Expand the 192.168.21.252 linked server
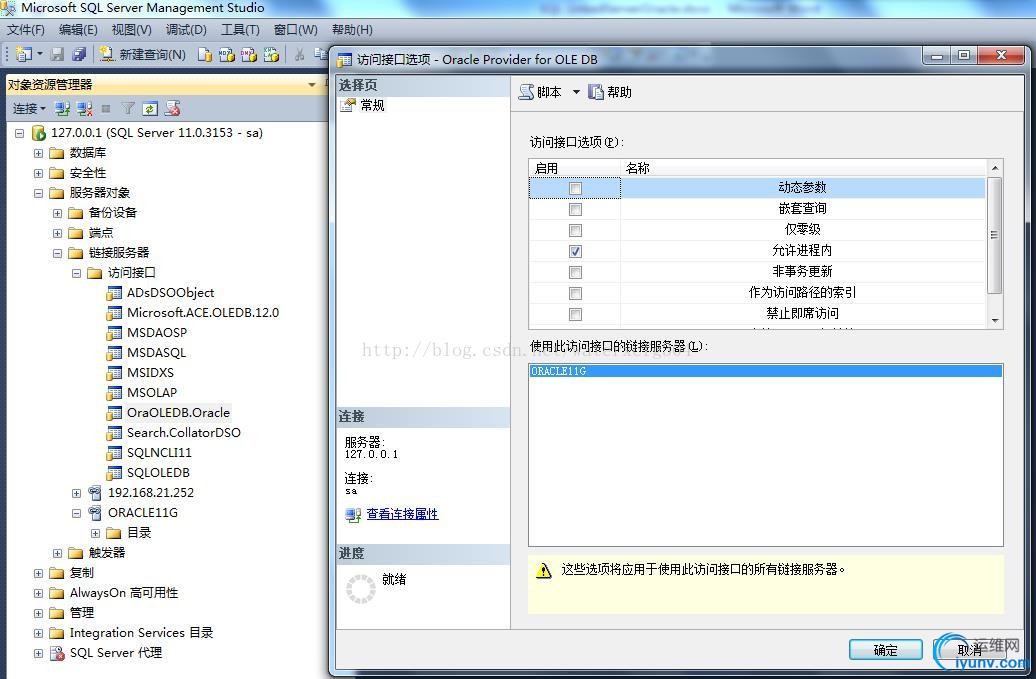 click(77, 493)
